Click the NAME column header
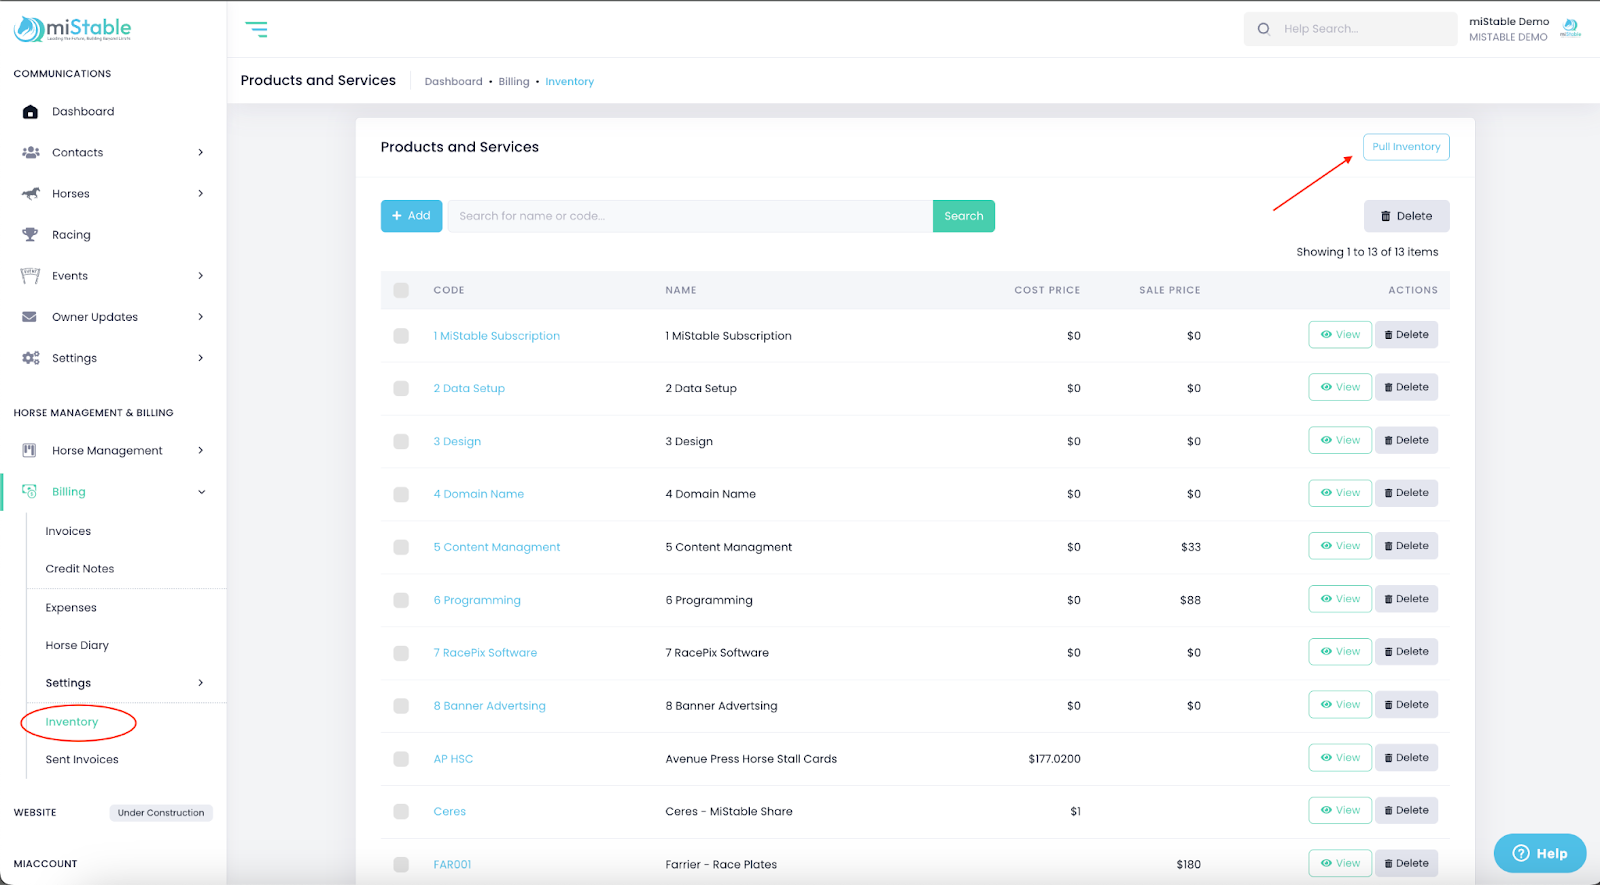 681,291
